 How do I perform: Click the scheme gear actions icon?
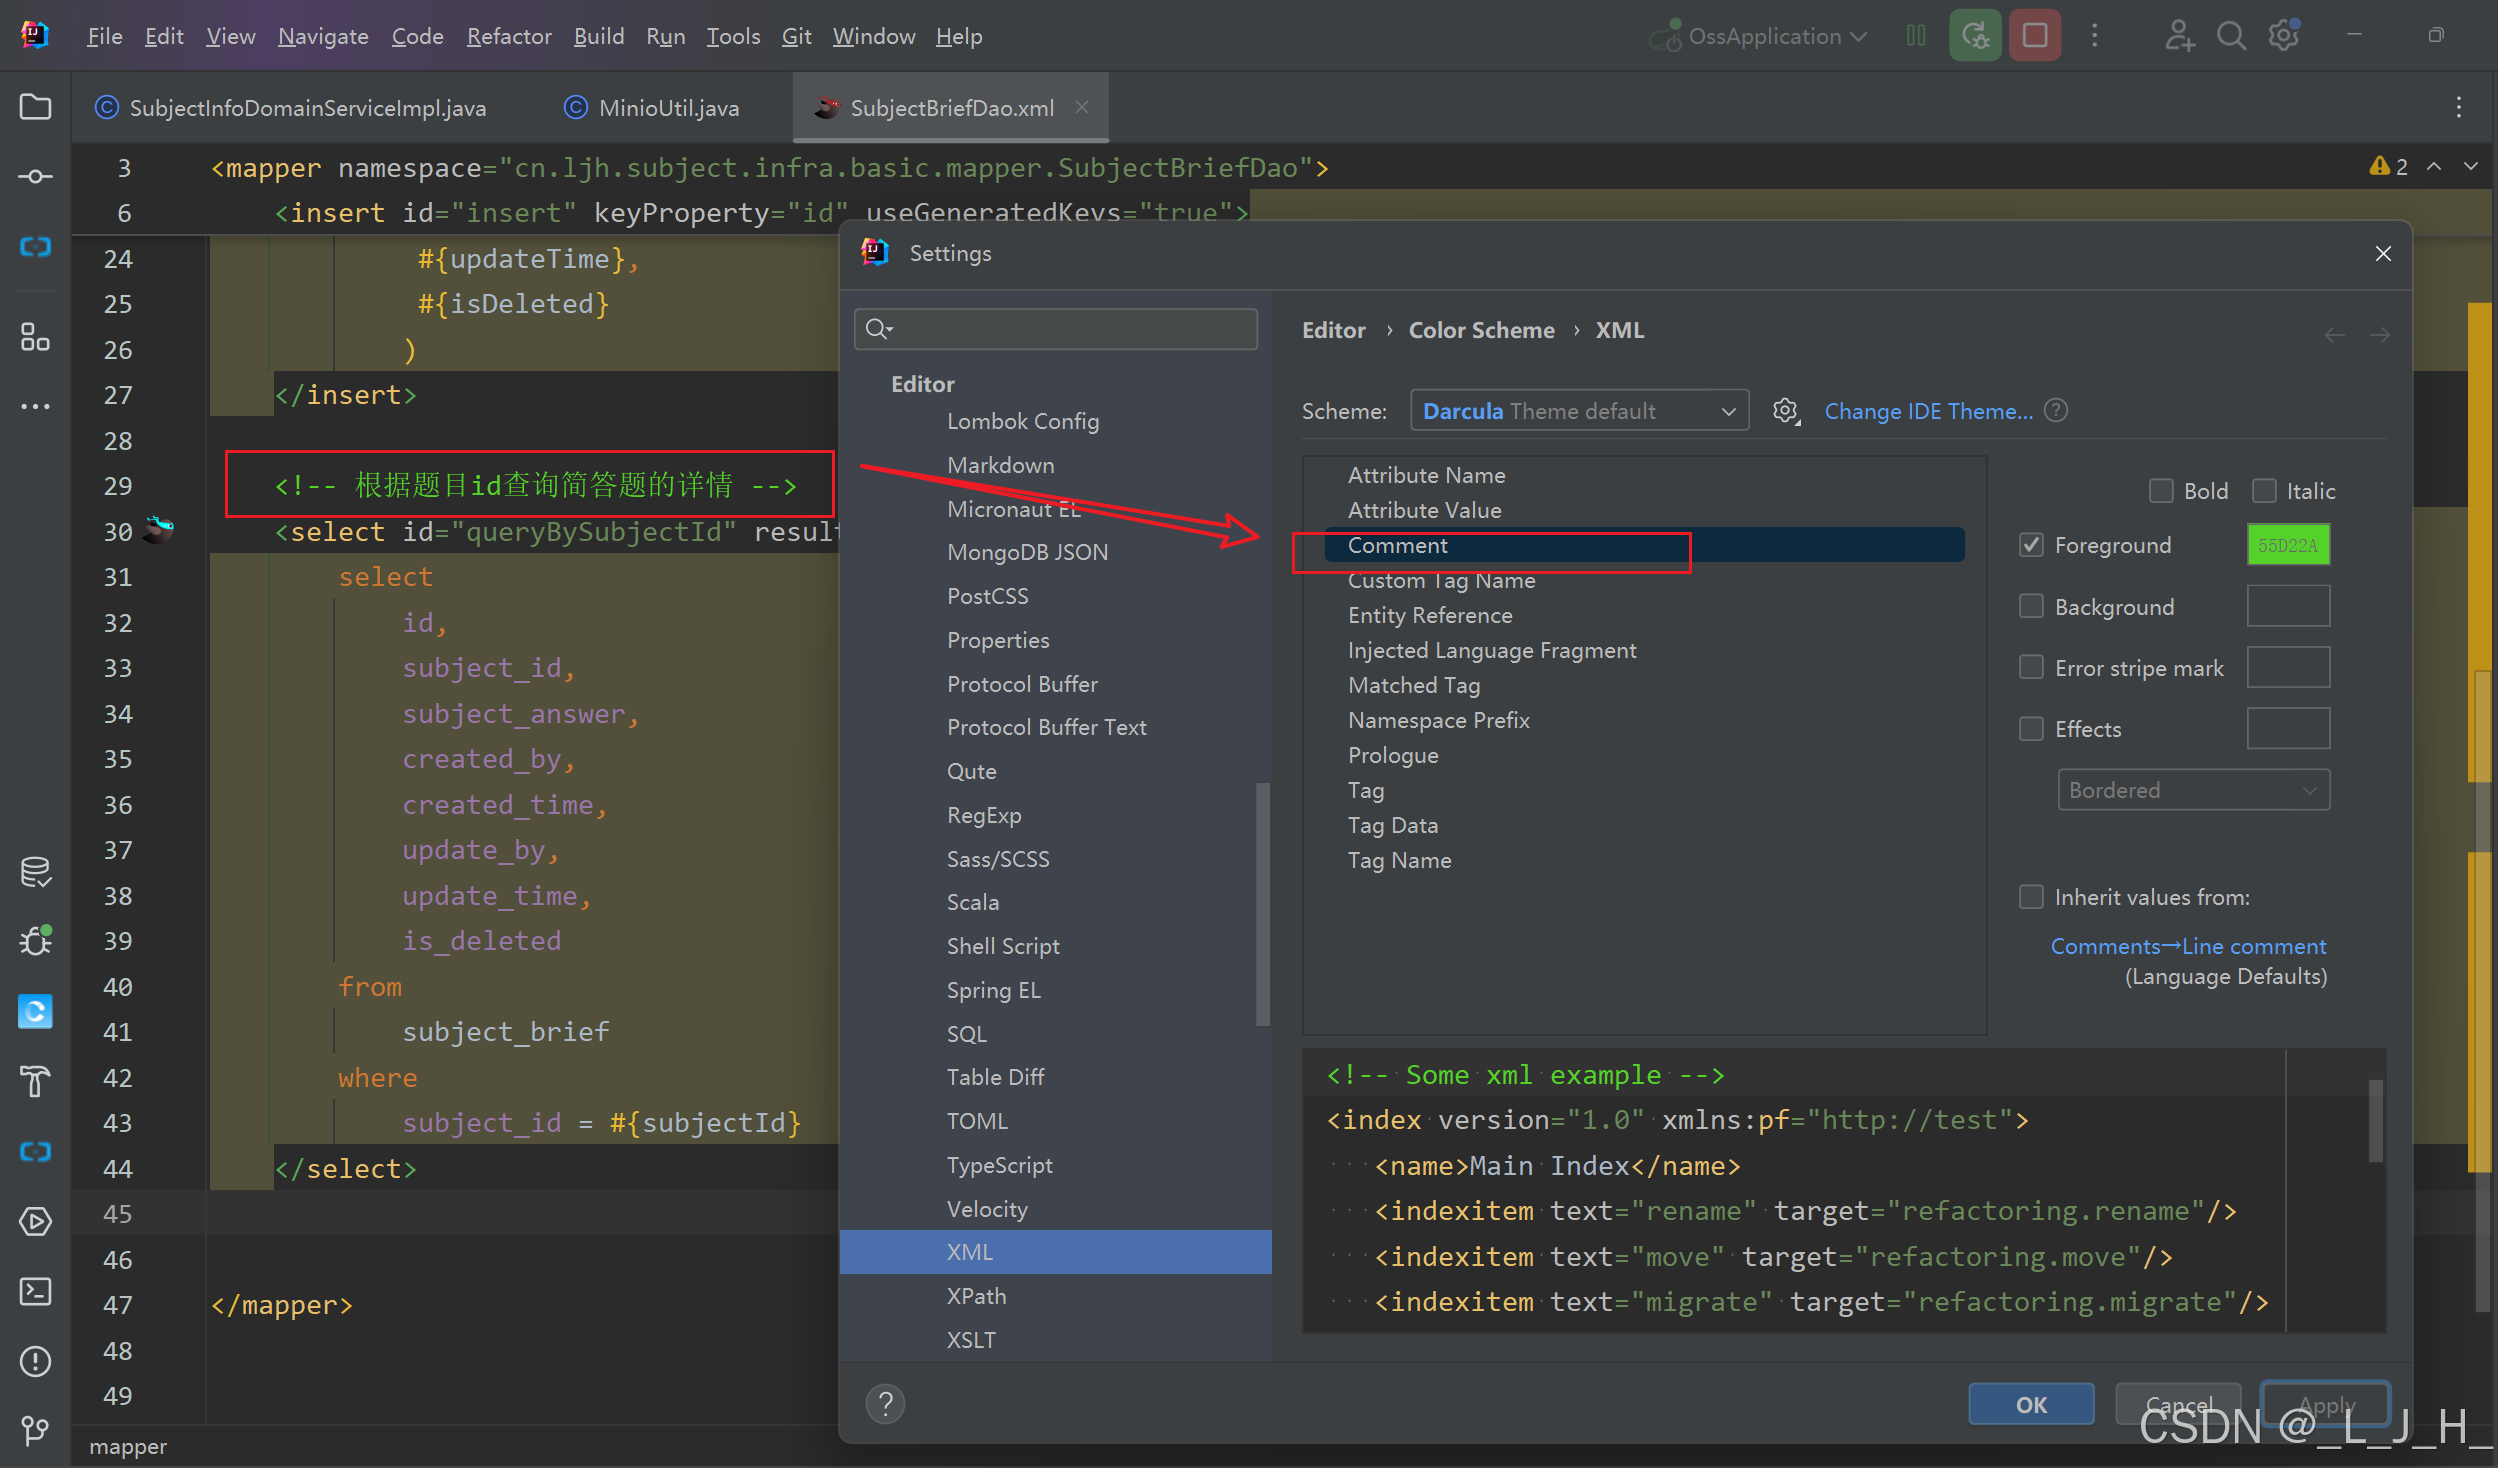(x=1785, y=411)
